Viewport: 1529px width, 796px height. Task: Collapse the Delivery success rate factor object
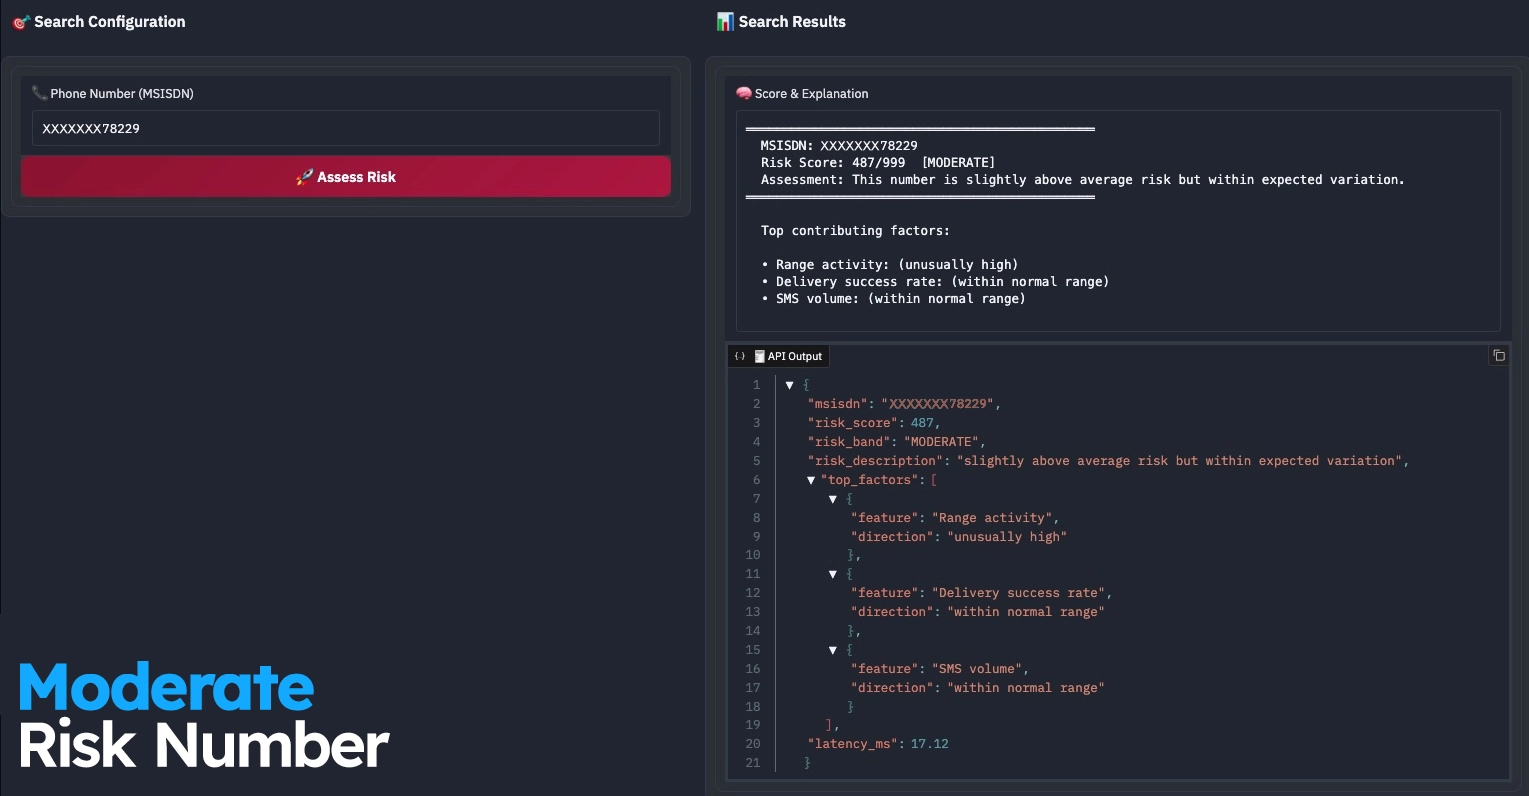click(832, 574)
